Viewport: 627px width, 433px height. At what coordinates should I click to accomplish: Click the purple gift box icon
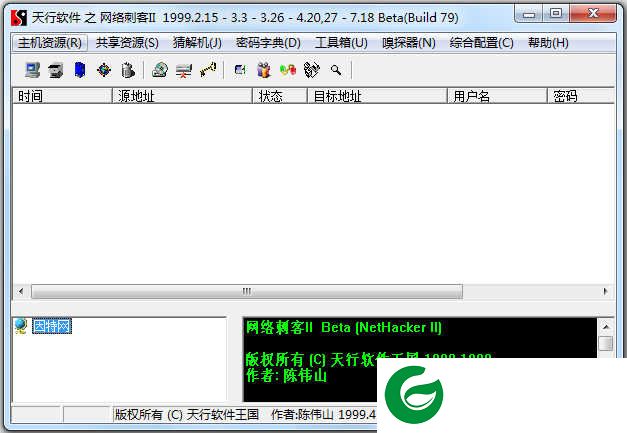(264, 70)
